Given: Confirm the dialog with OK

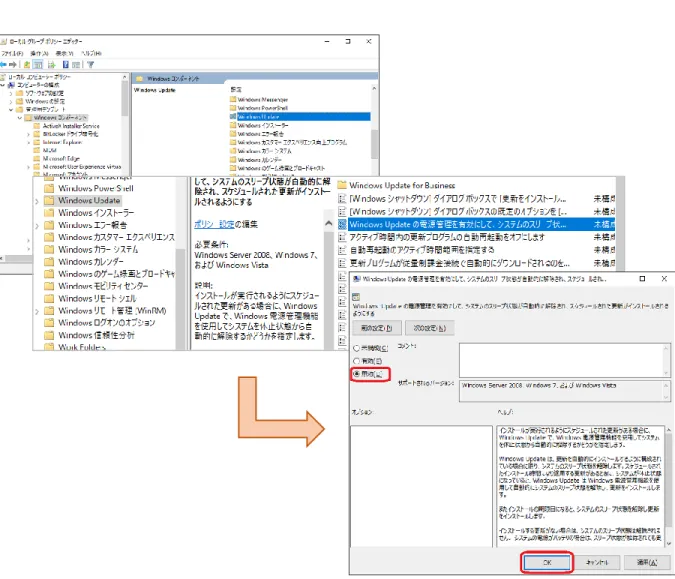Looking at the screenshot, I should (x=547, y=562).
